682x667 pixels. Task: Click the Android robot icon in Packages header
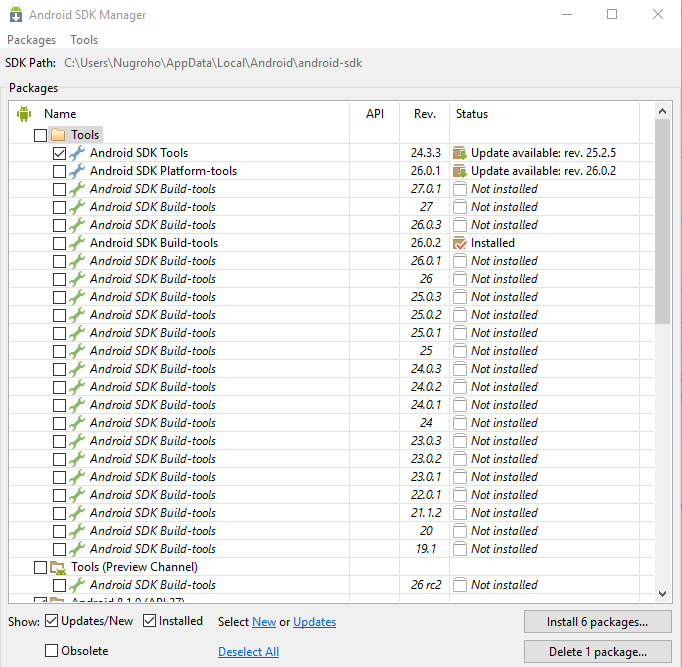coord(24,114)
